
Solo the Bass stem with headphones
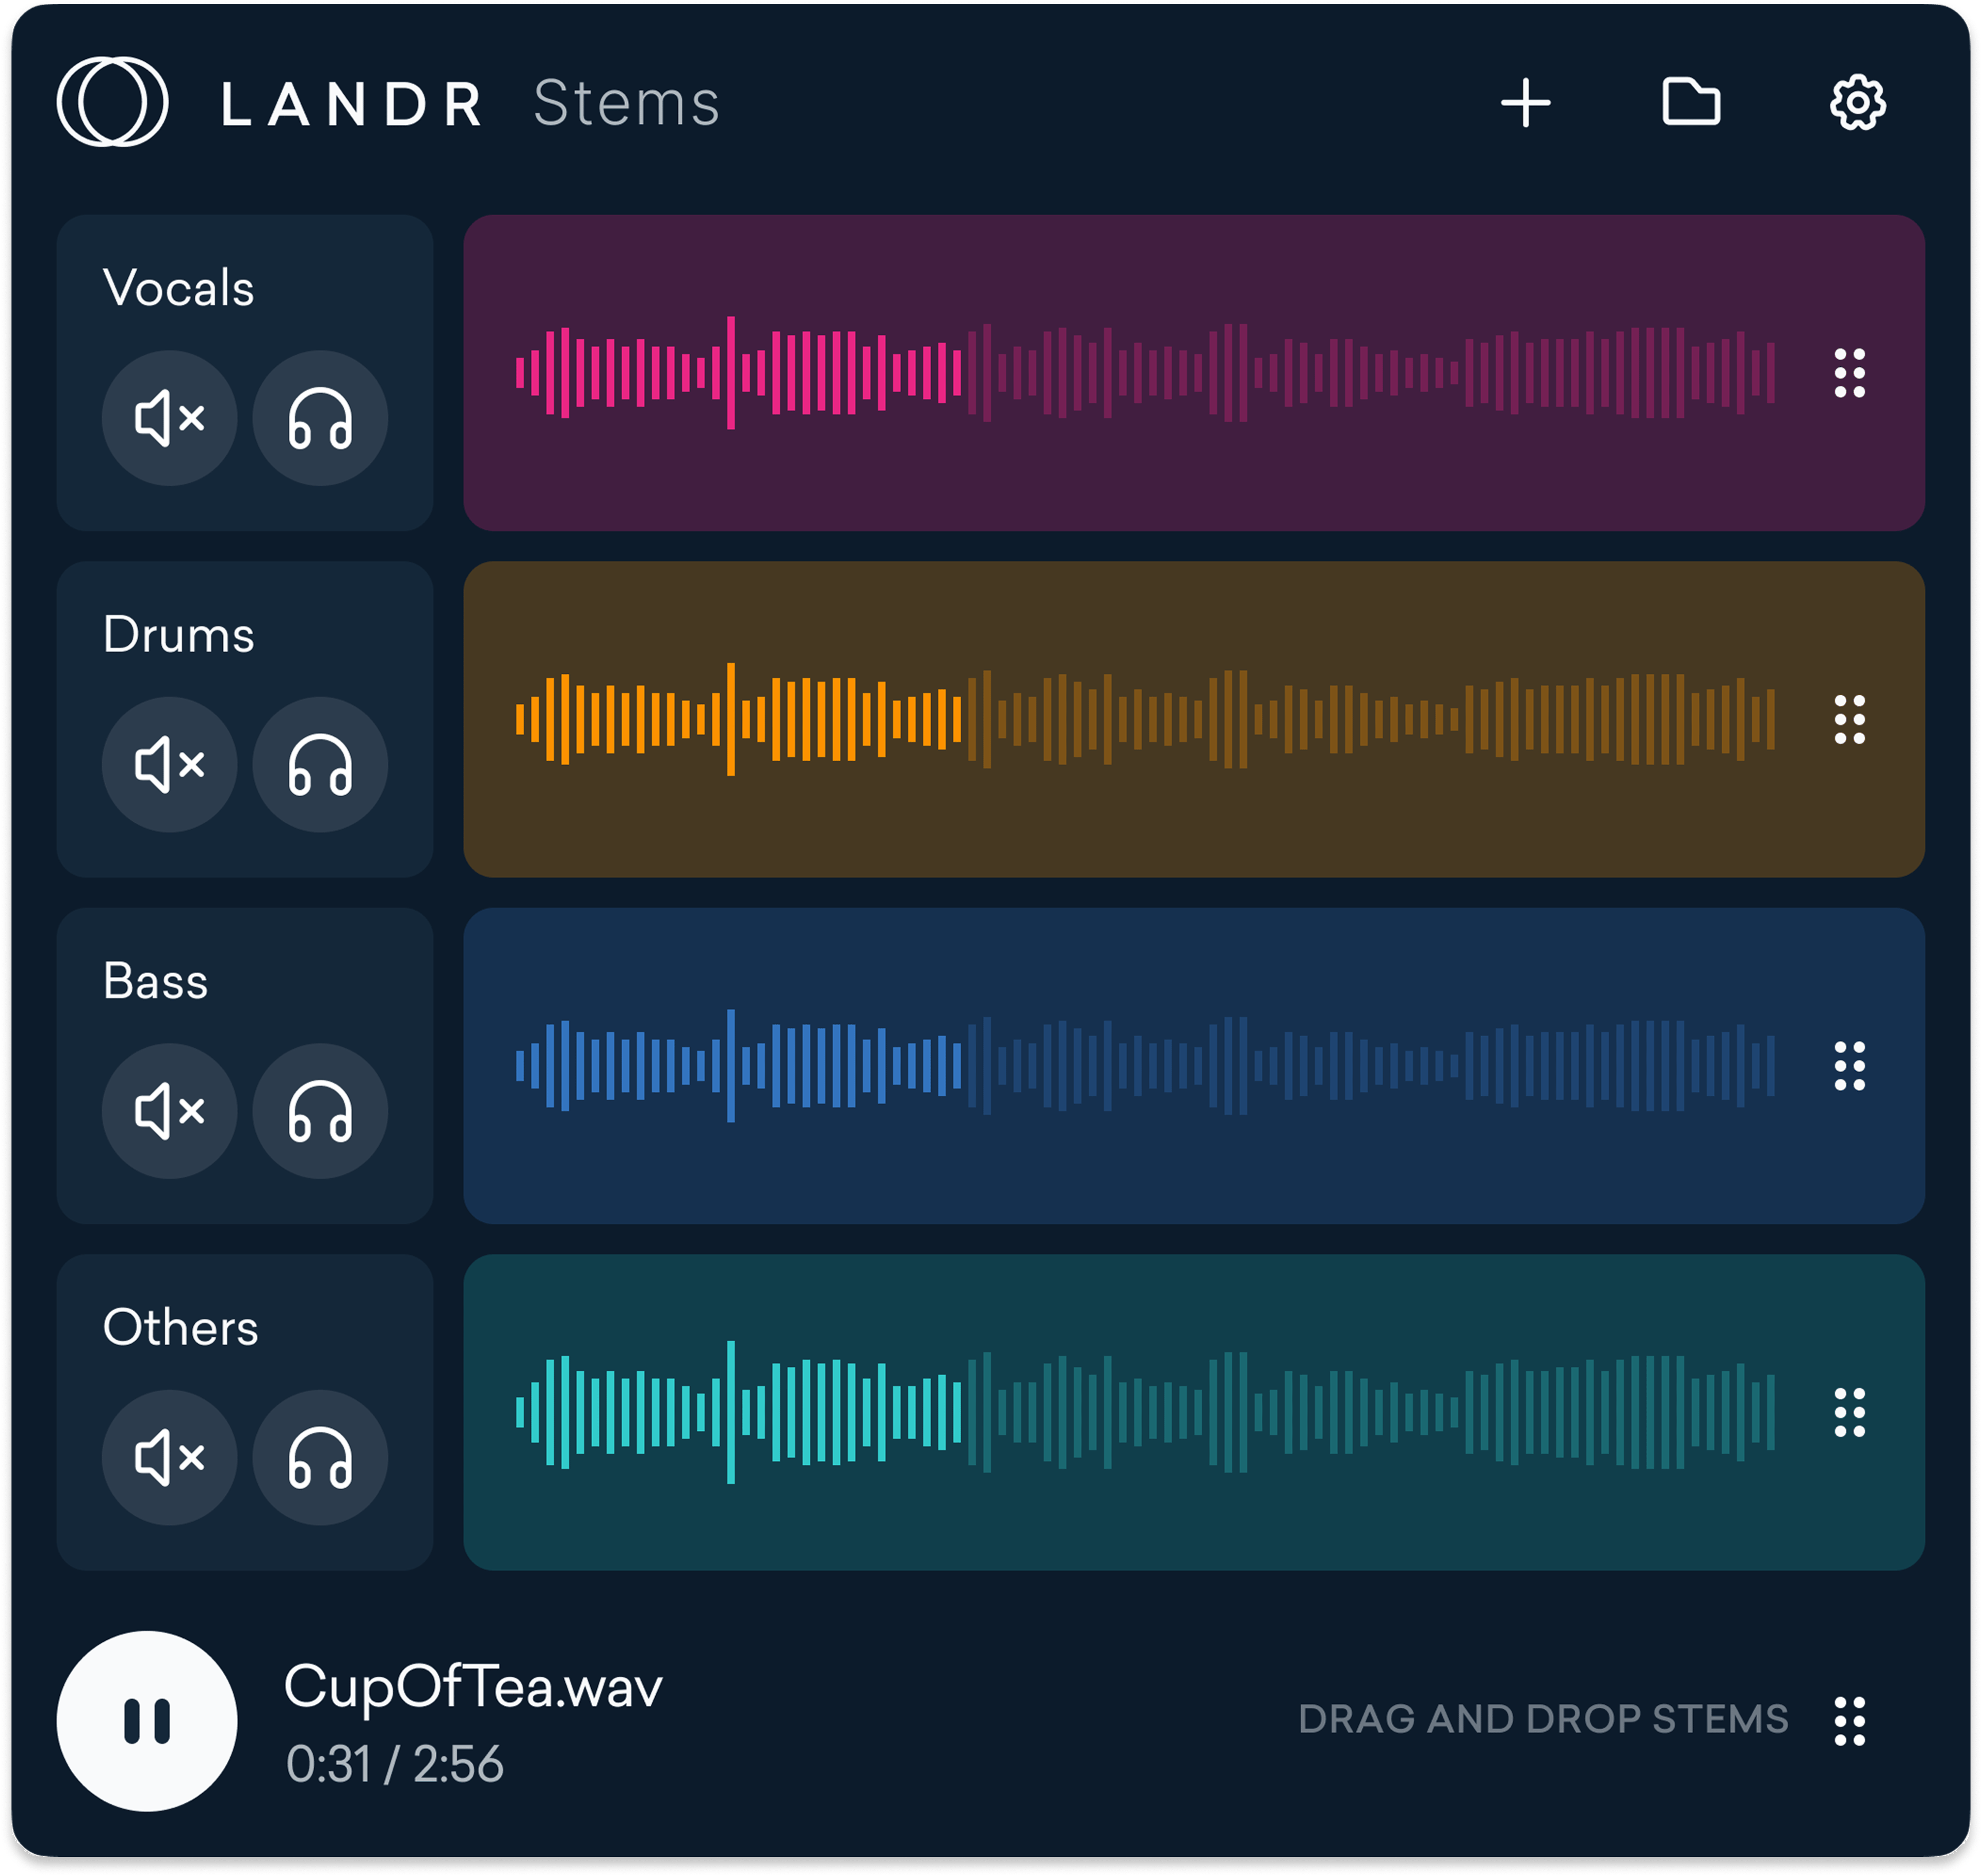[x=320, y=1111]
